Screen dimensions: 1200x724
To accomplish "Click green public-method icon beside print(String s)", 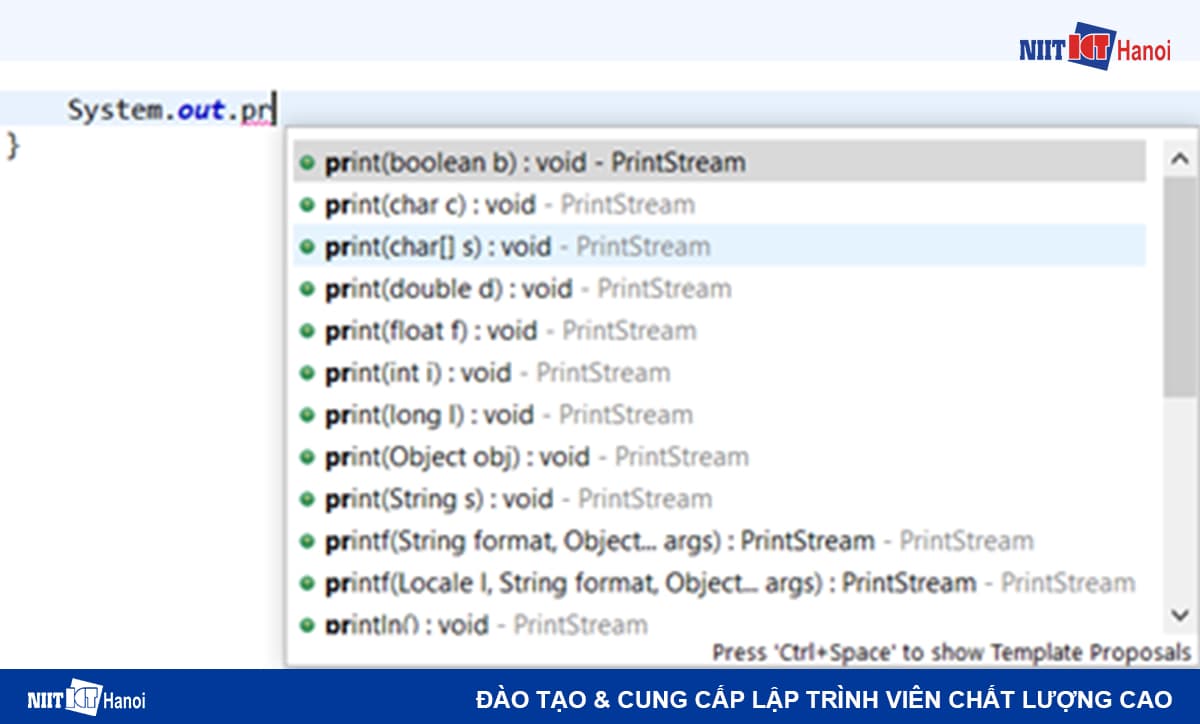I will tap(307, 499).
